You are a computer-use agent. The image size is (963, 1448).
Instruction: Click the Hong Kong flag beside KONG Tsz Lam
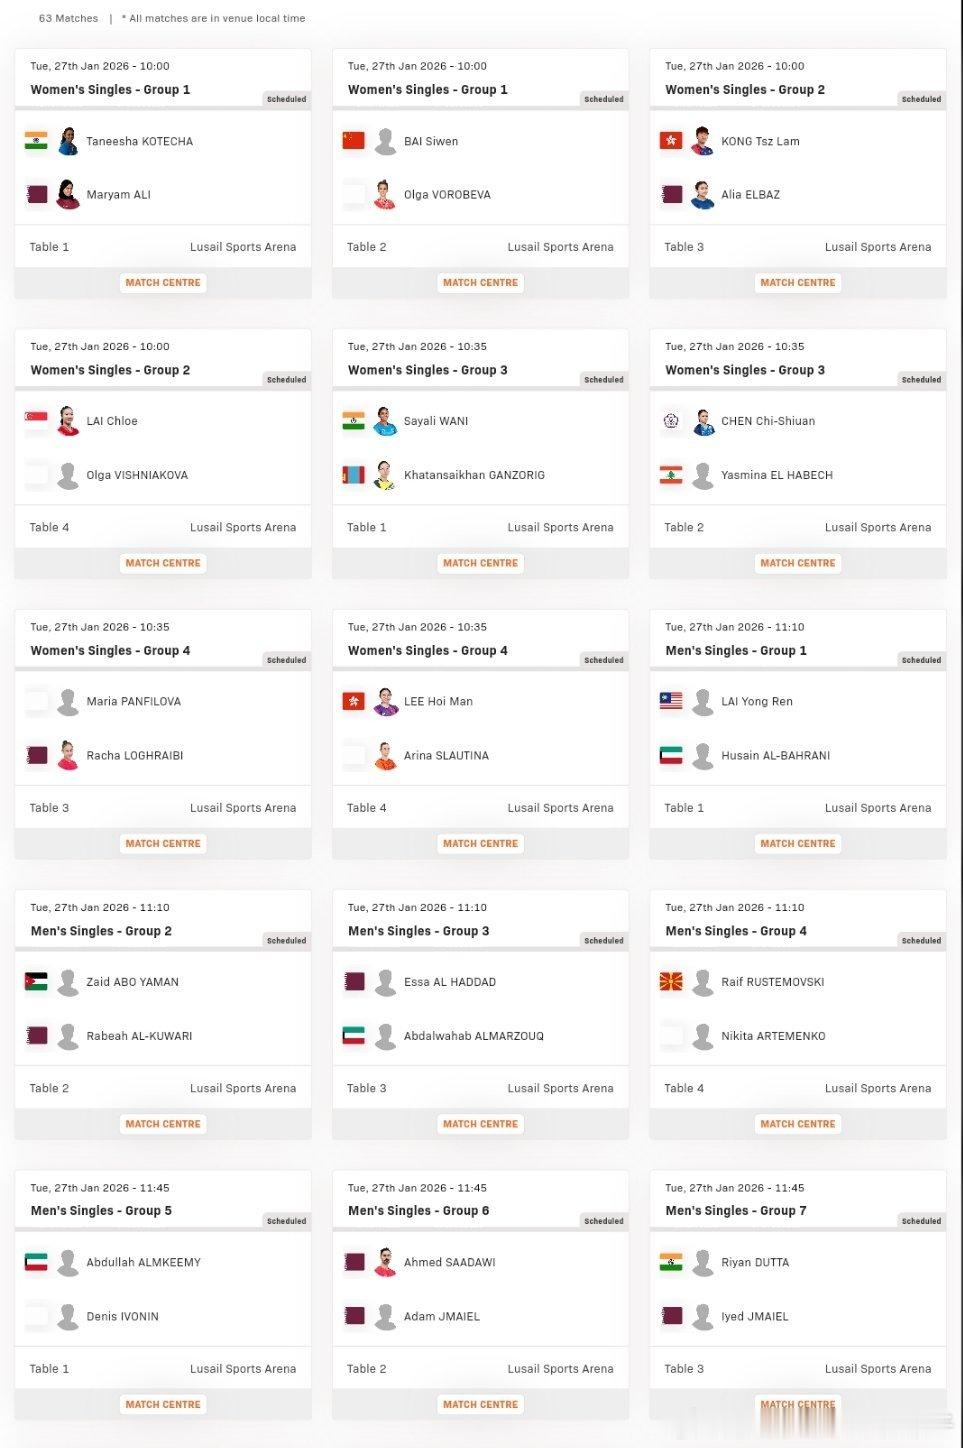[671, 141]
